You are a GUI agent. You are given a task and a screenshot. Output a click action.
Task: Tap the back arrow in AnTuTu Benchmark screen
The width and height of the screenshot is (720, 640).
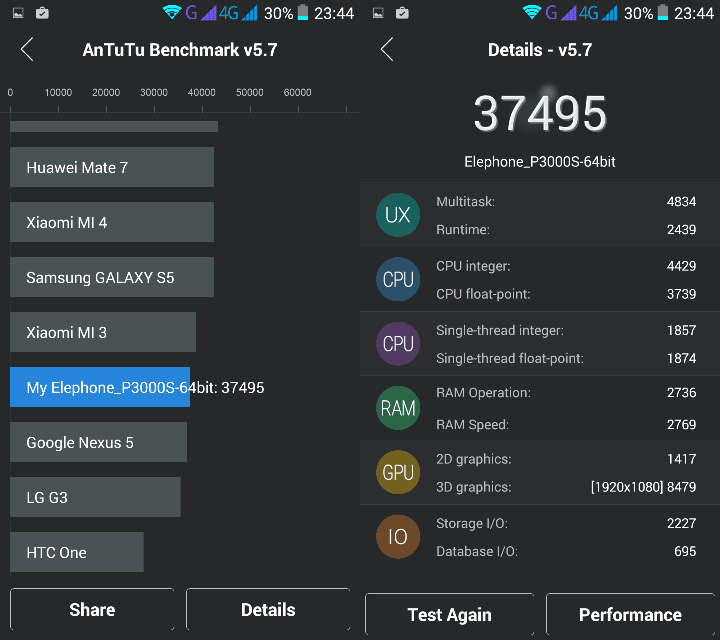[x=27, y=49]
